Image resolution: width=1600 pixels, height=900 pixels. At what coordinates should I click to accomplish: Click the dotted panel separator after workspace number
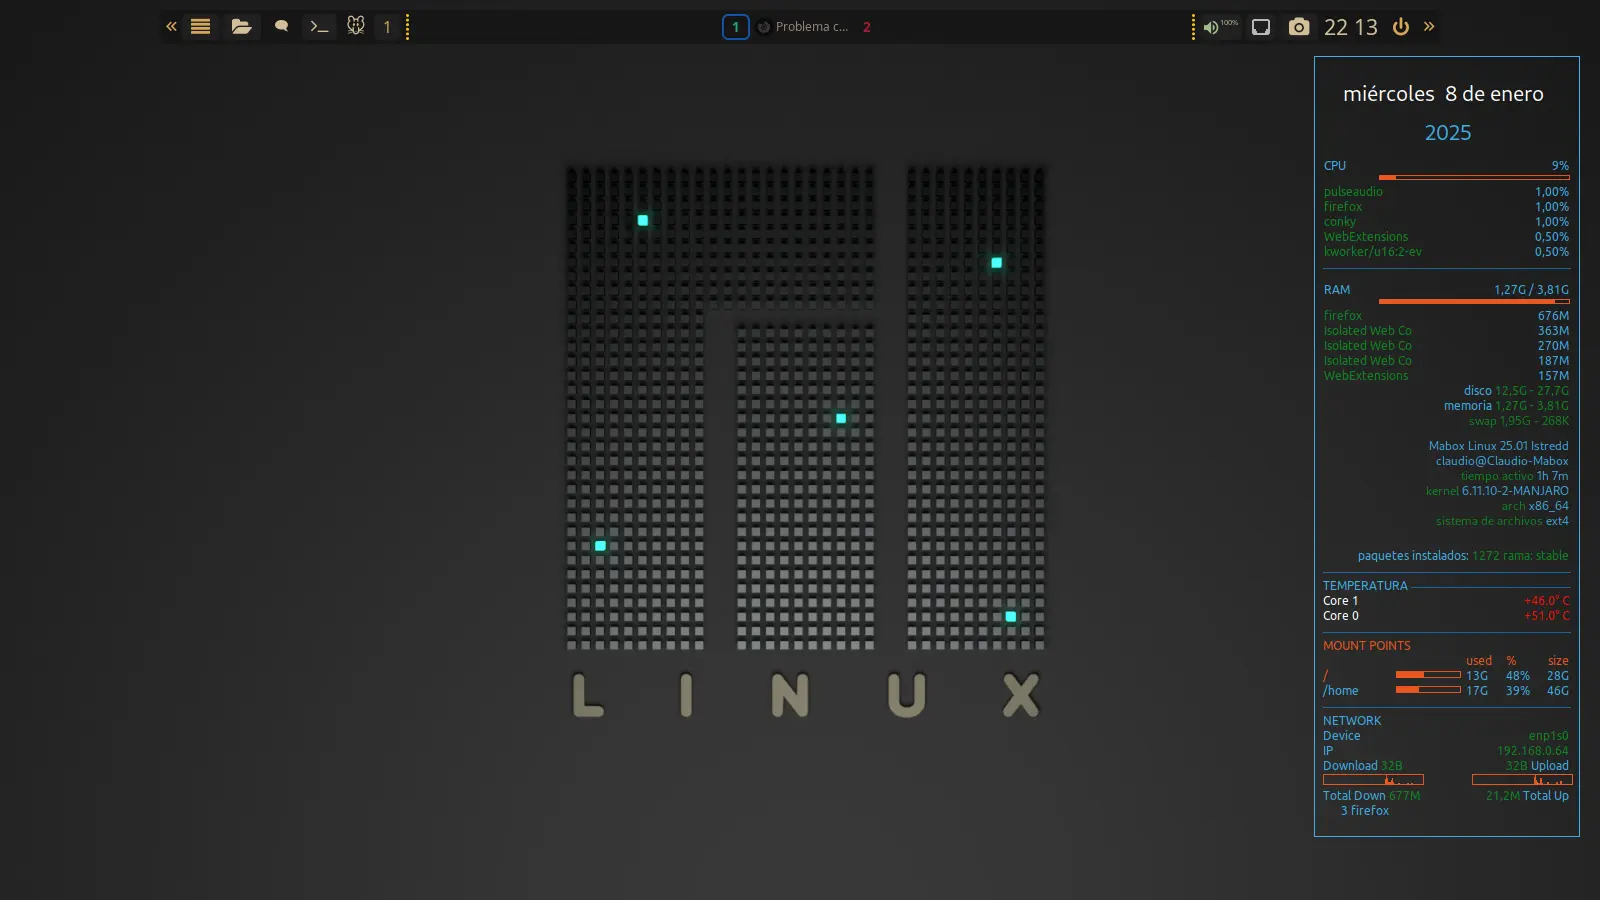(x=407, y=27)
